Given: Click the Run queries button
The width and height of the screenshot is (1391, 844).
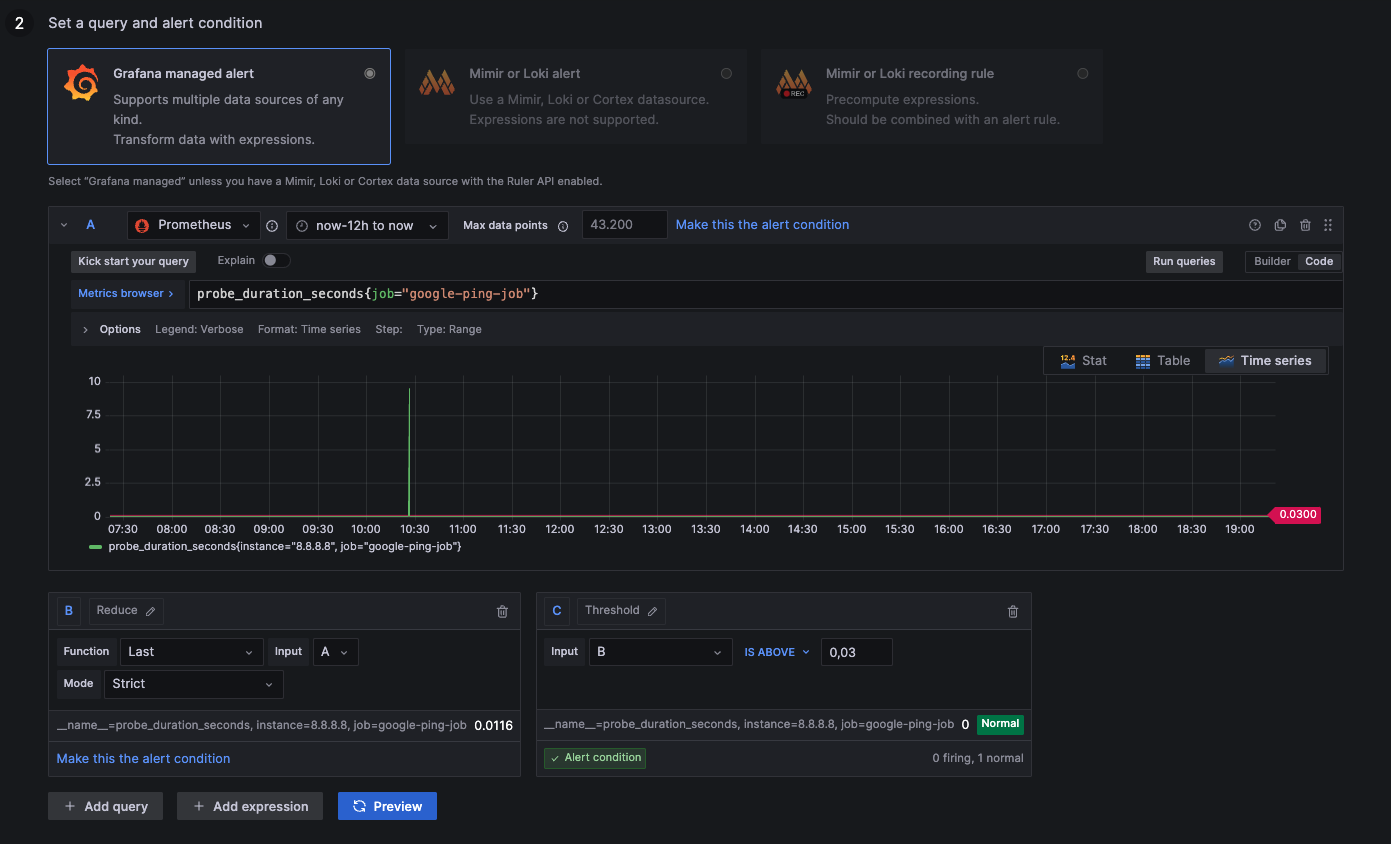Looking at the screenshot, I should 1184,261.
